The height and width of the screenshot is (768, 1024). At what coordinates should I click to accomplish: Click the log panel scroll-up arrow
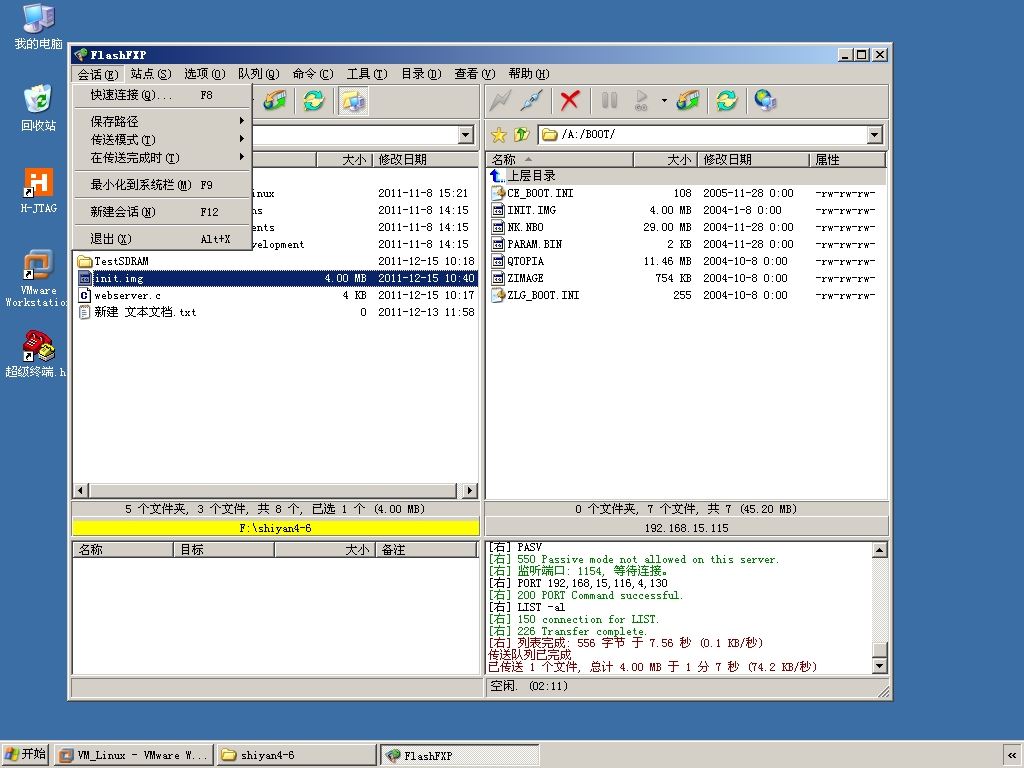(x=880, y=550)
